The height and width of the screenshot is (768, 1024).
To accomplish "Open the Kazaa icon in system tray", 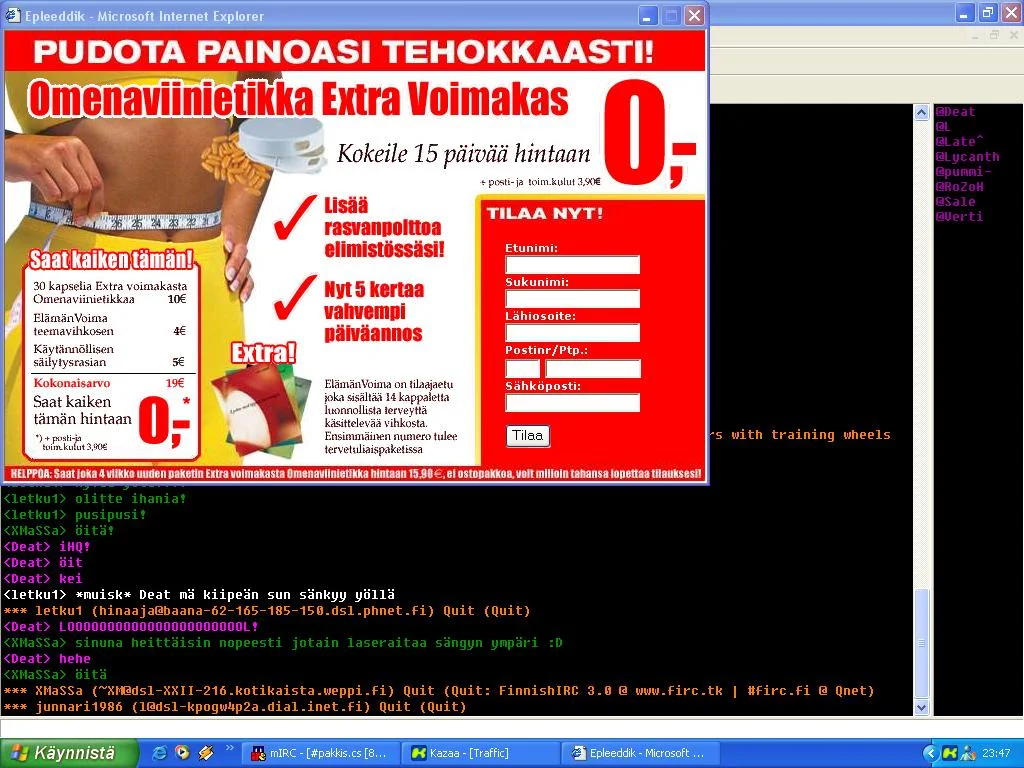I will [x=950, y=753].
